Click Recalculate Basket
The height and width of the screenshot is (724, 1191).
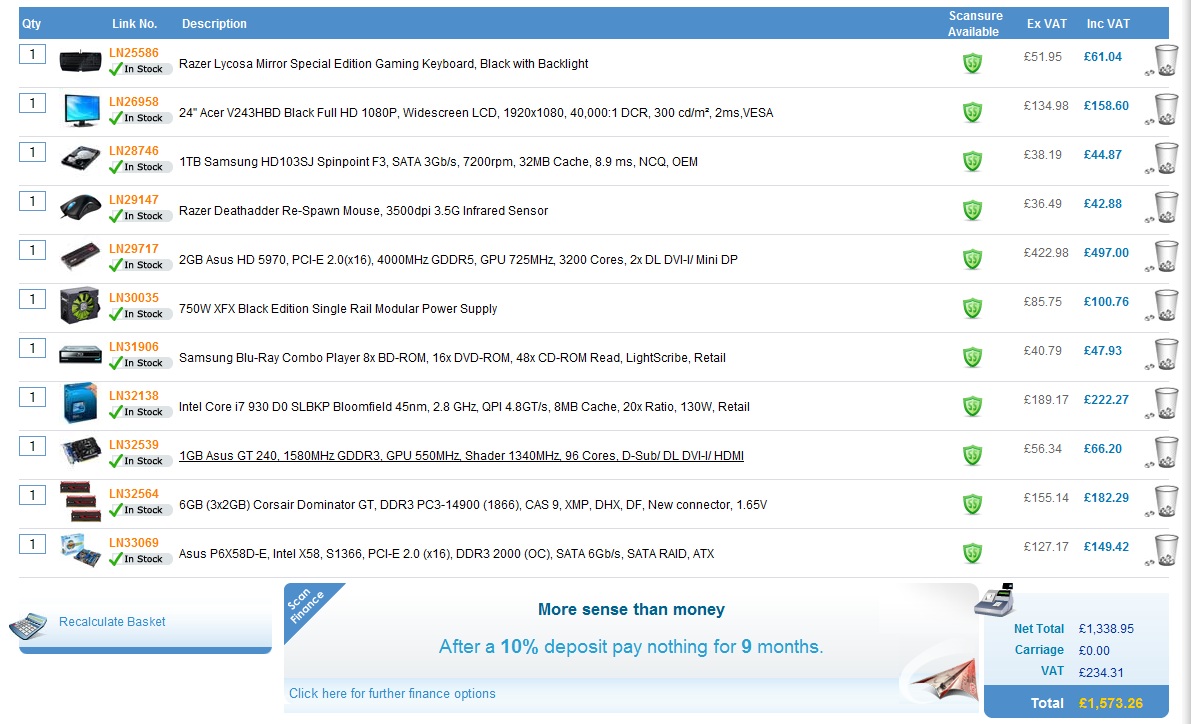[112, 622]
